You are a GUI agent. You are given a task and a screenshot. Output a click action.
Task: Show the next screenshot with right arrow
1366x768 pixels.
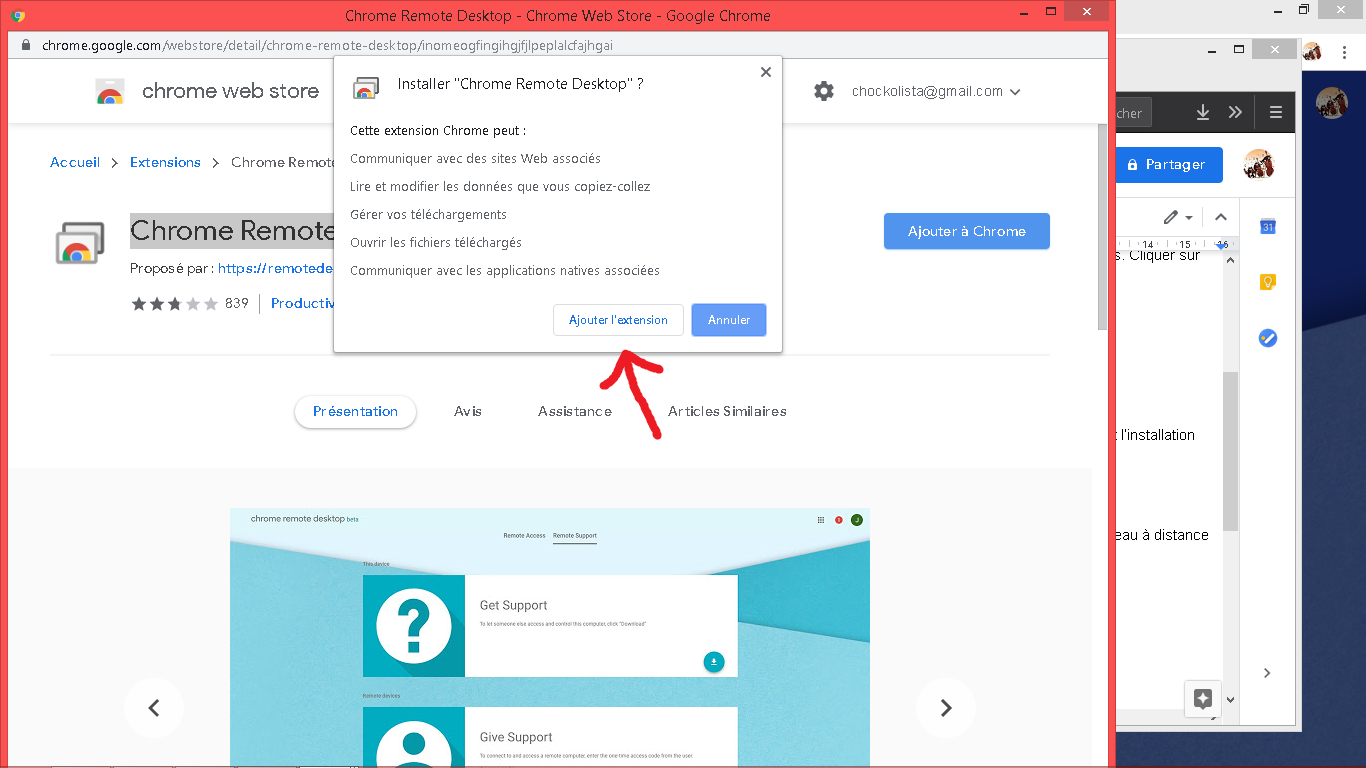coord(946,708)
